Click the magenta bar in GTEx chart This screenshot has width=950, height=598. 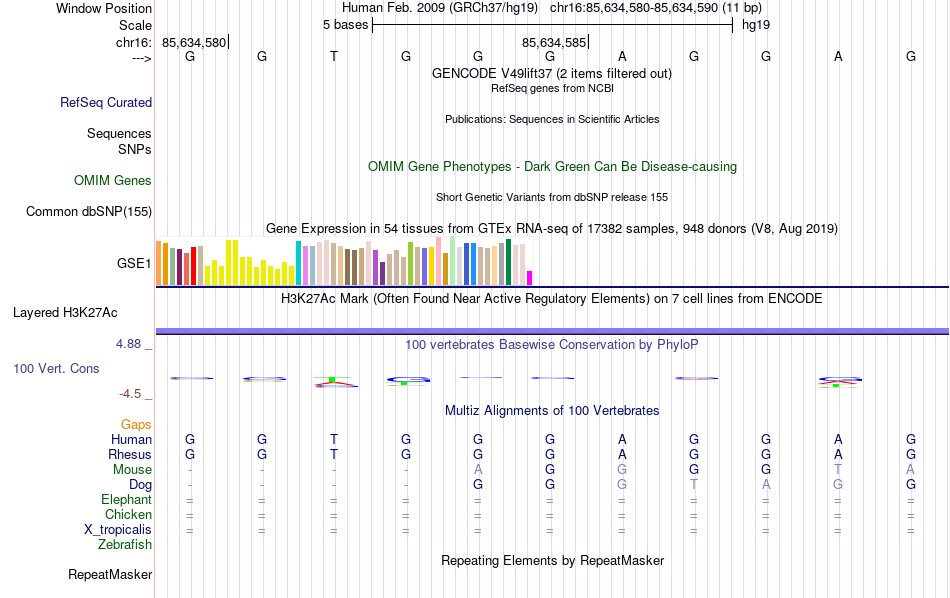pos(530,278)
